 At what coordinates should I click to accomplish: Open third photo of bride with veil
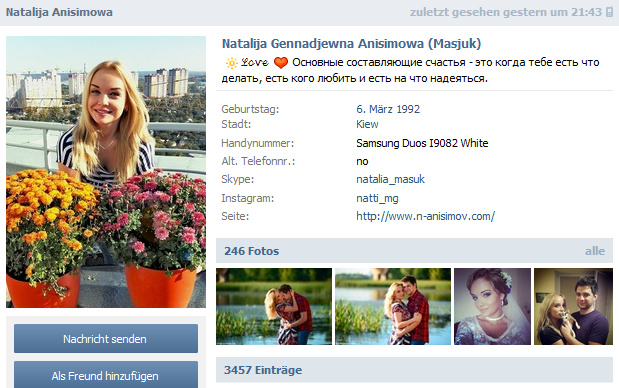[x=492, y=306]
